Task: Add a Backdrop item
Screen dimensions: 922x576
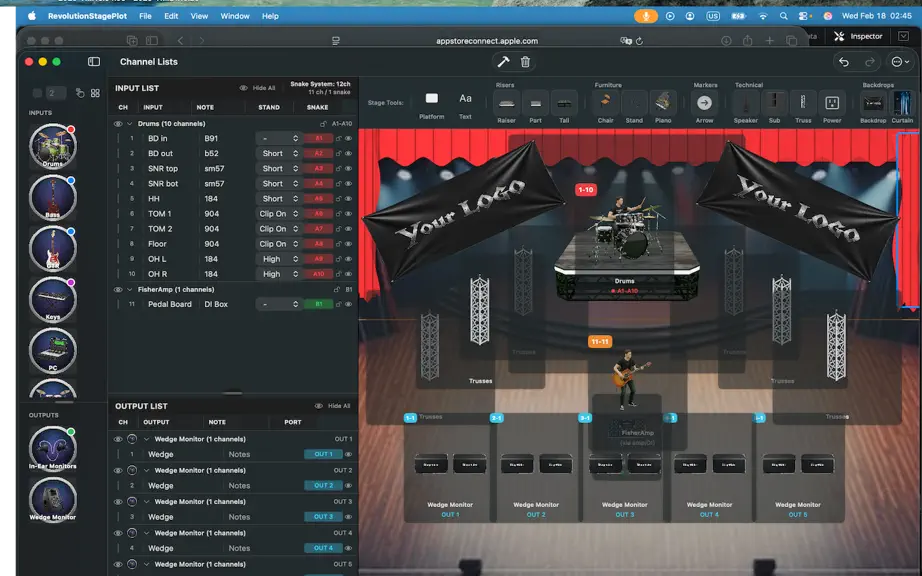Action: point(873,108)
